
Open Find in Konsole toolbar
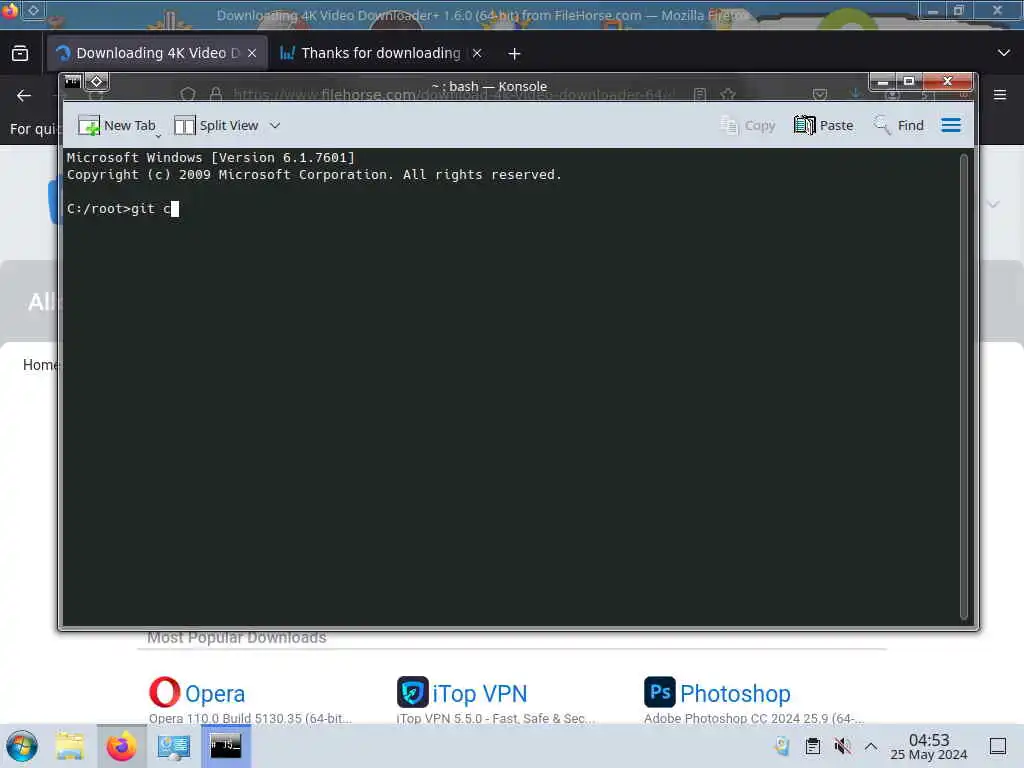[899, 125]
